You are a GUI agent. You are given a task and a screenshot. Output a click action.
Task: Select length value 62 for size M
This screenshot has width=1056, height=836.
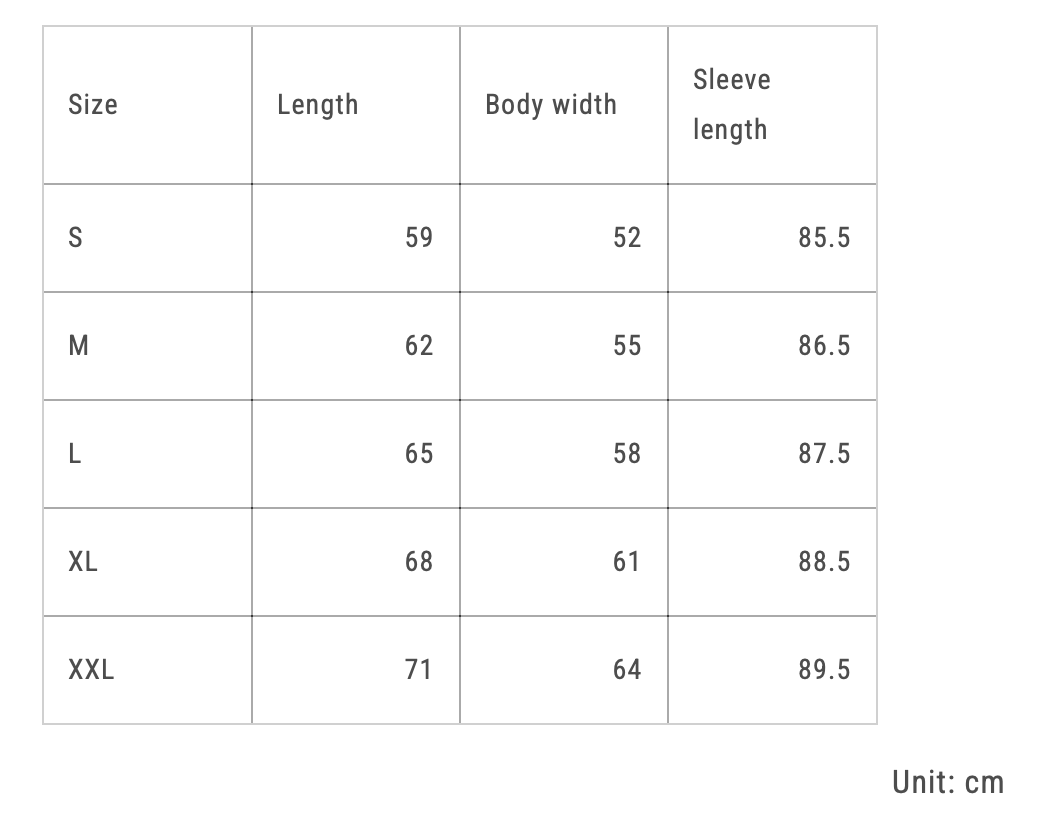[x=419, y=346]
